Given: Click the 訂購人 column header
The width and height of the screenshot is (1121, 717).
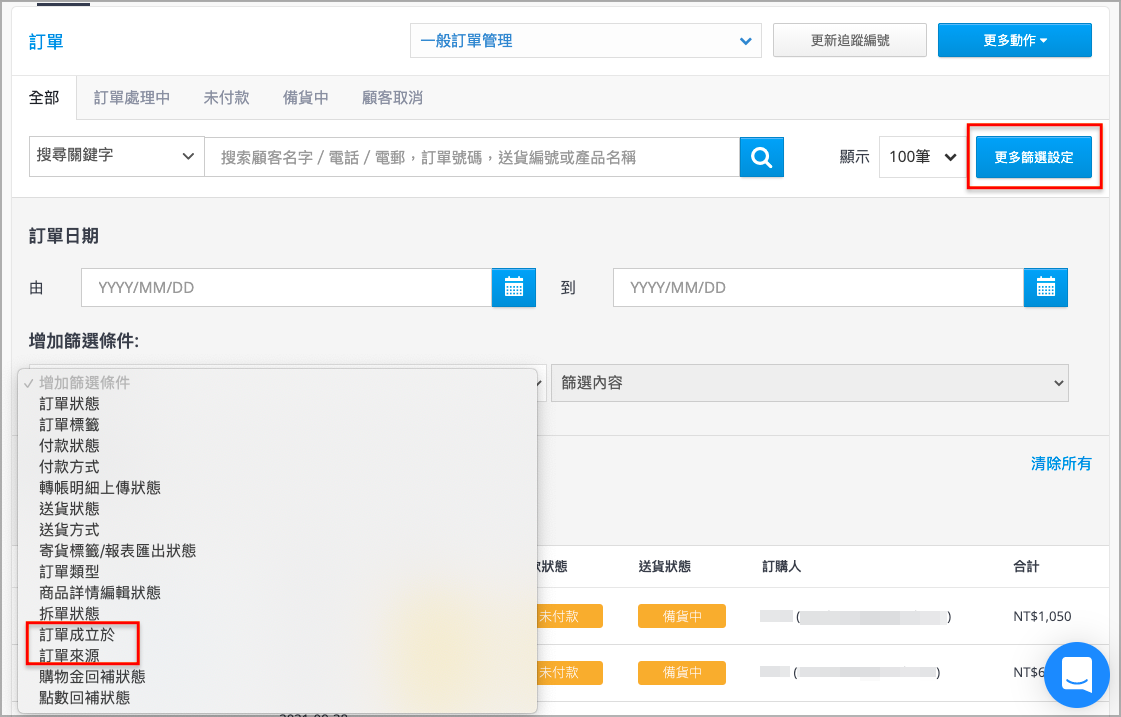Looking at the screenshot, I should tap(781, 567).
